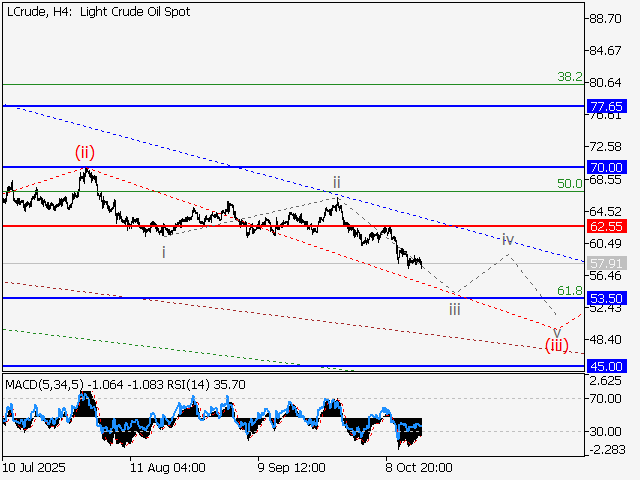The height and width of the screenshot is (480, 640).
Task: Click the 53.50 support price label
Action: pos(607,298)
